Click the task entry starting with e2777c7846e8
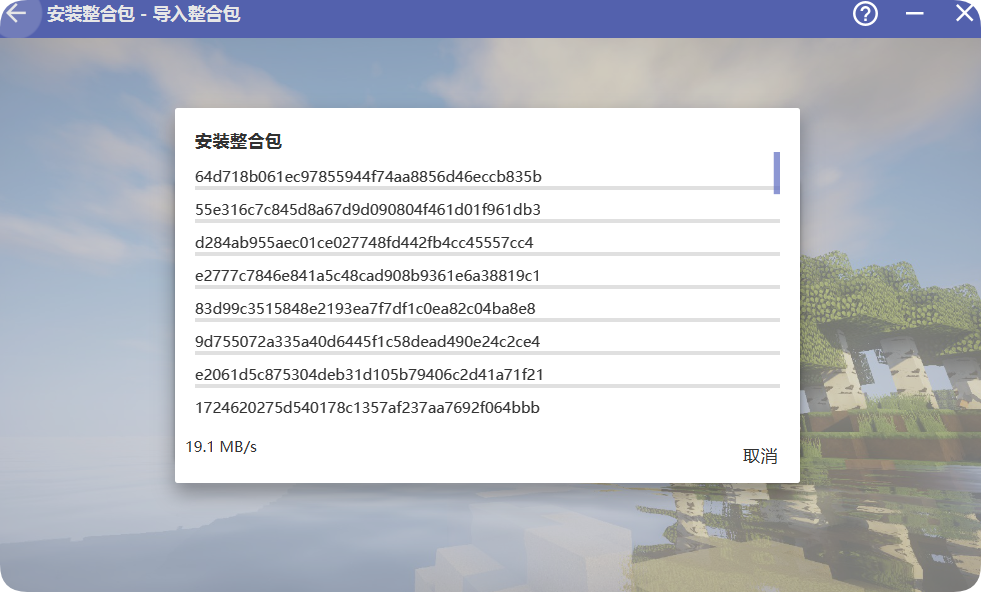The width and height of the screenshot is (981, 592). pyautogui.click(x=367, y=276)
